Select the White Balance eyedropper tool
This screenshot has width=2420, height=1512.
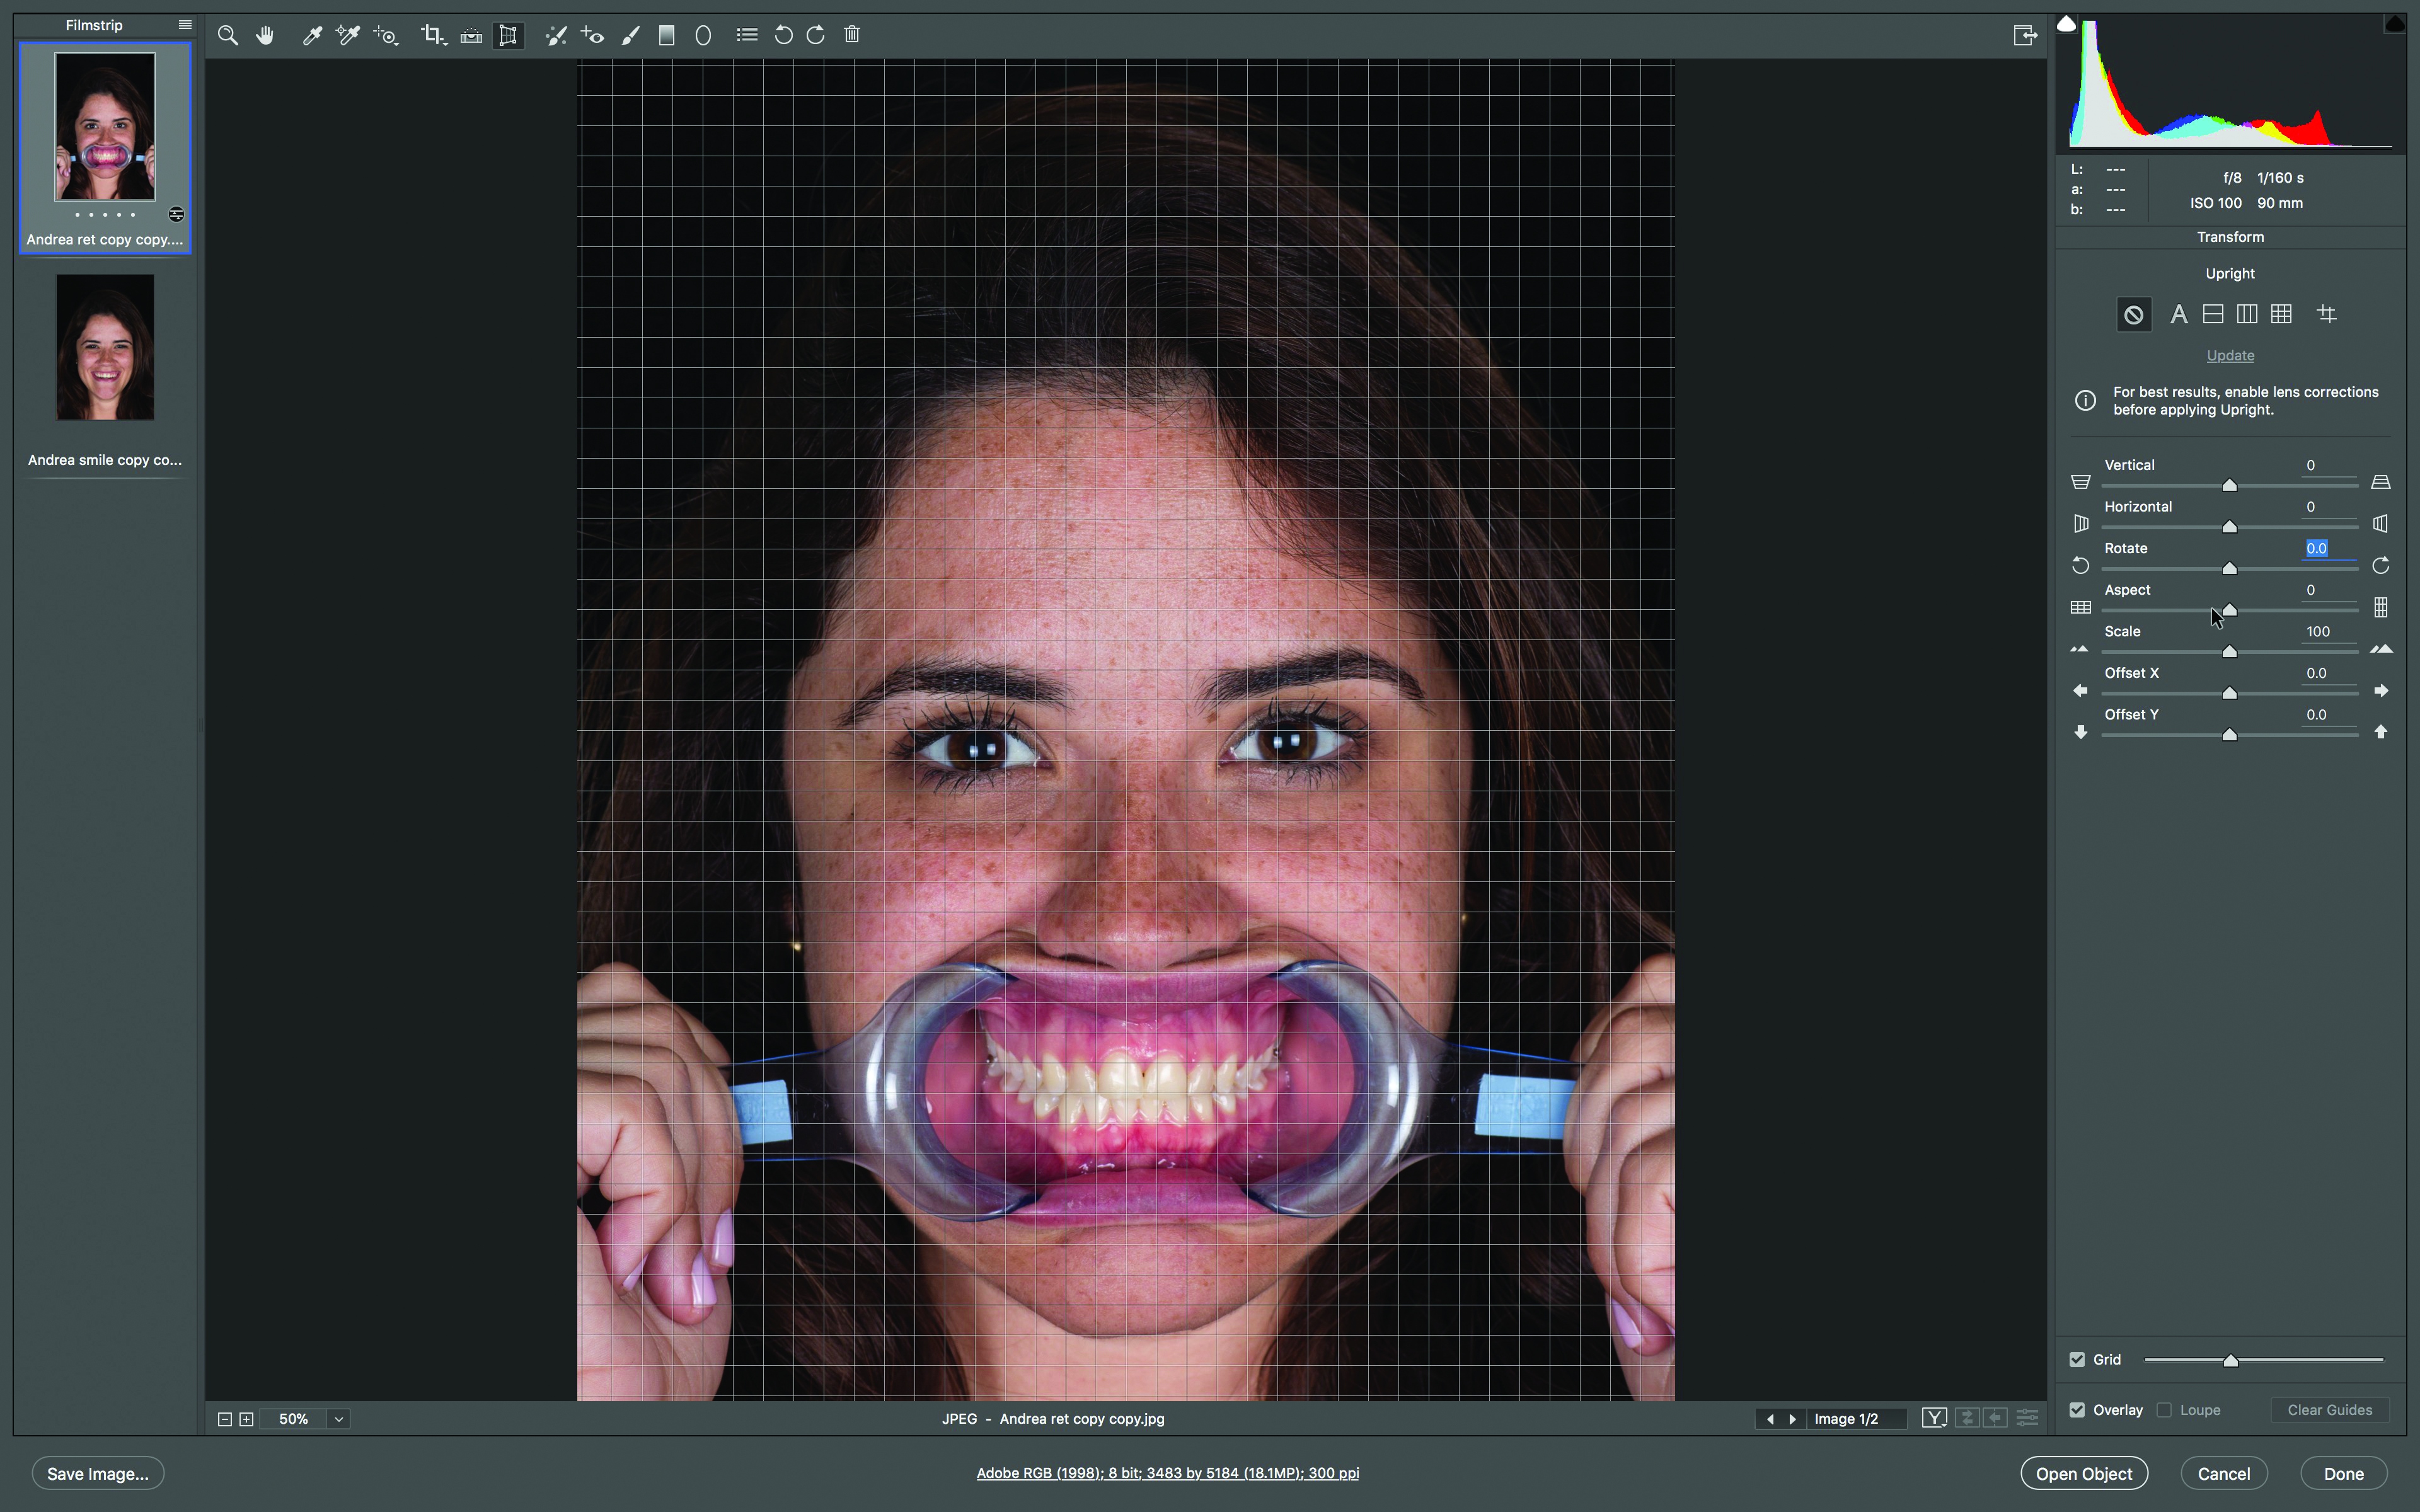pyautogui.click(x=312, y=35)
